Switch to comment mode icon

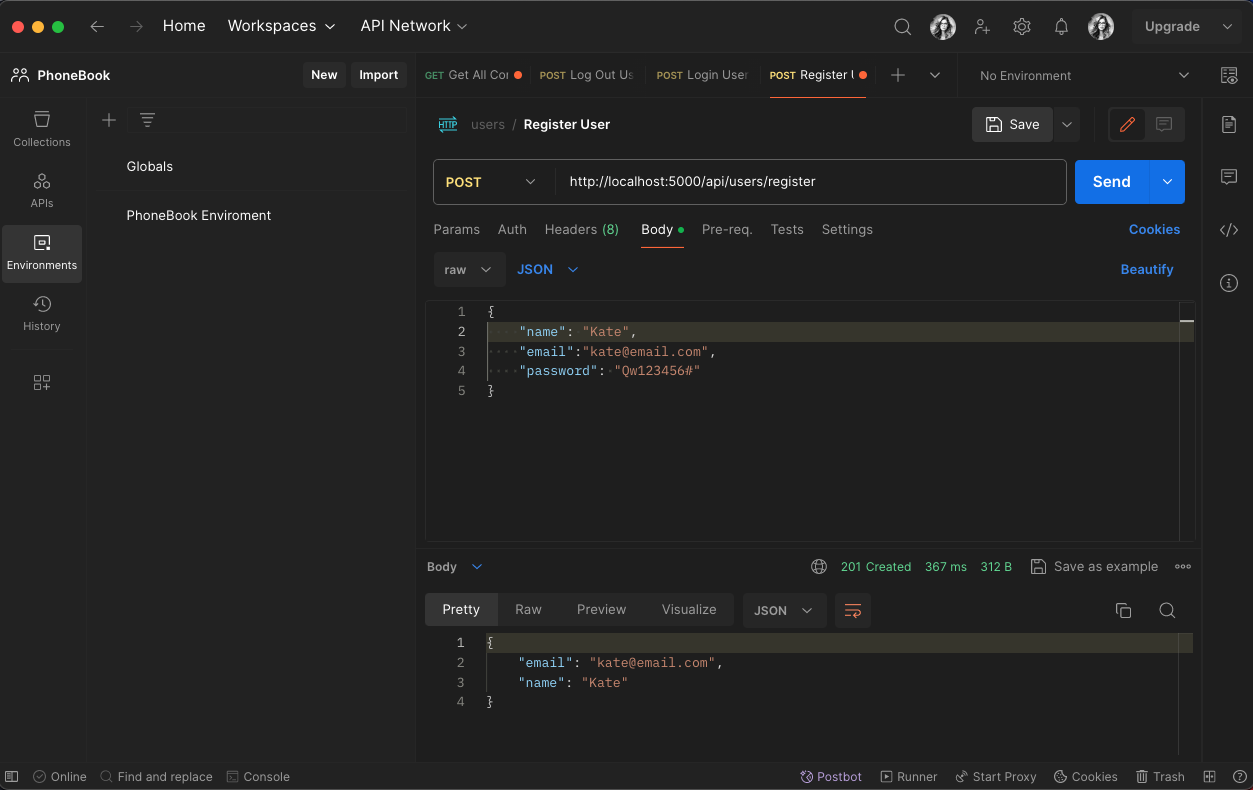point(1164,124)
